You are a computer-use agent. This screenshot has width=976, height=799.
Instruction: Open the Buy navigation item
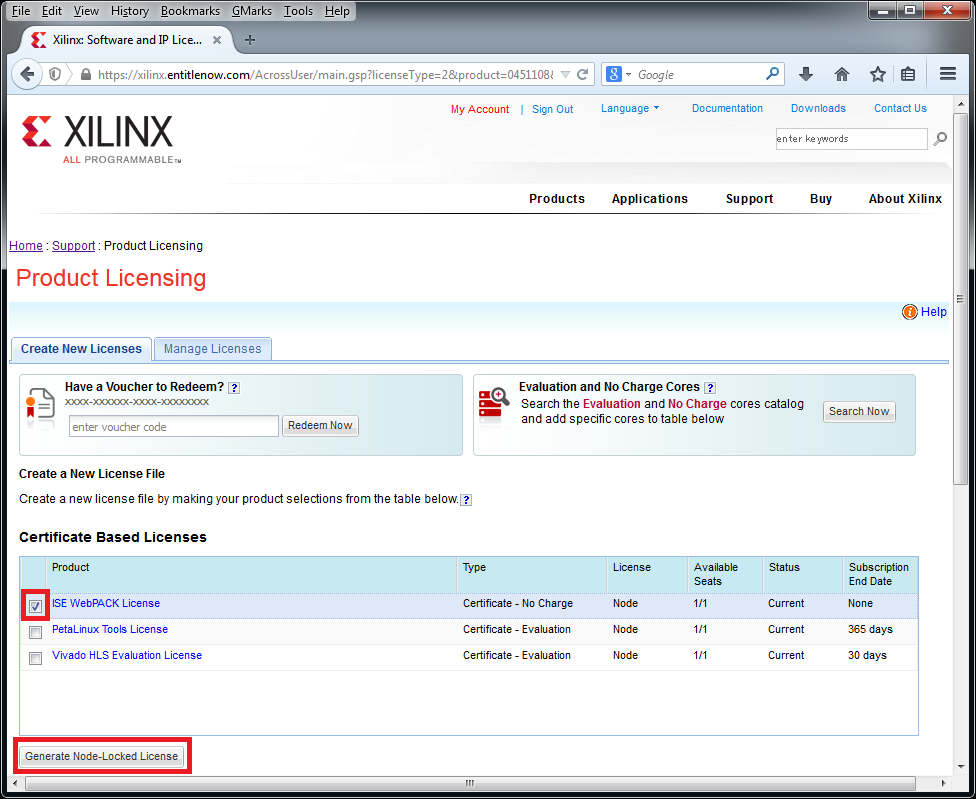click(x=820, y=199)
